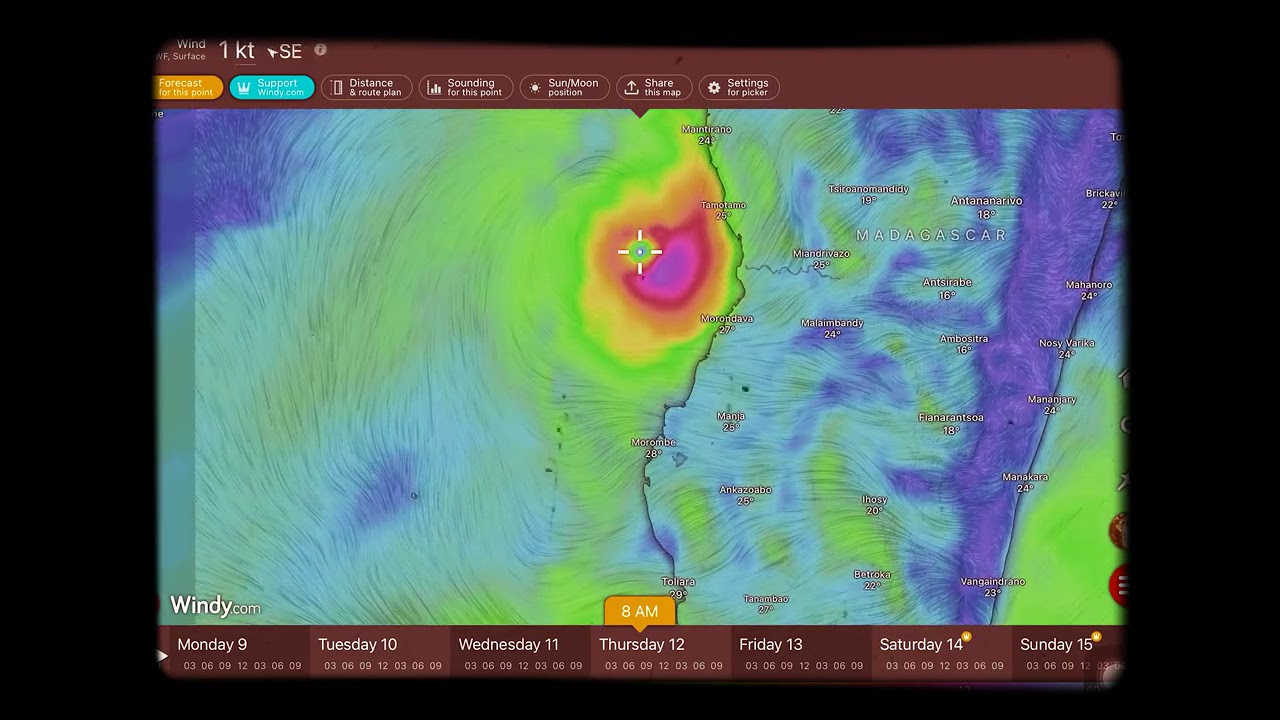Click the Windy.com logo
Viewport: 1280px width, 720px height.
point(215,605)
